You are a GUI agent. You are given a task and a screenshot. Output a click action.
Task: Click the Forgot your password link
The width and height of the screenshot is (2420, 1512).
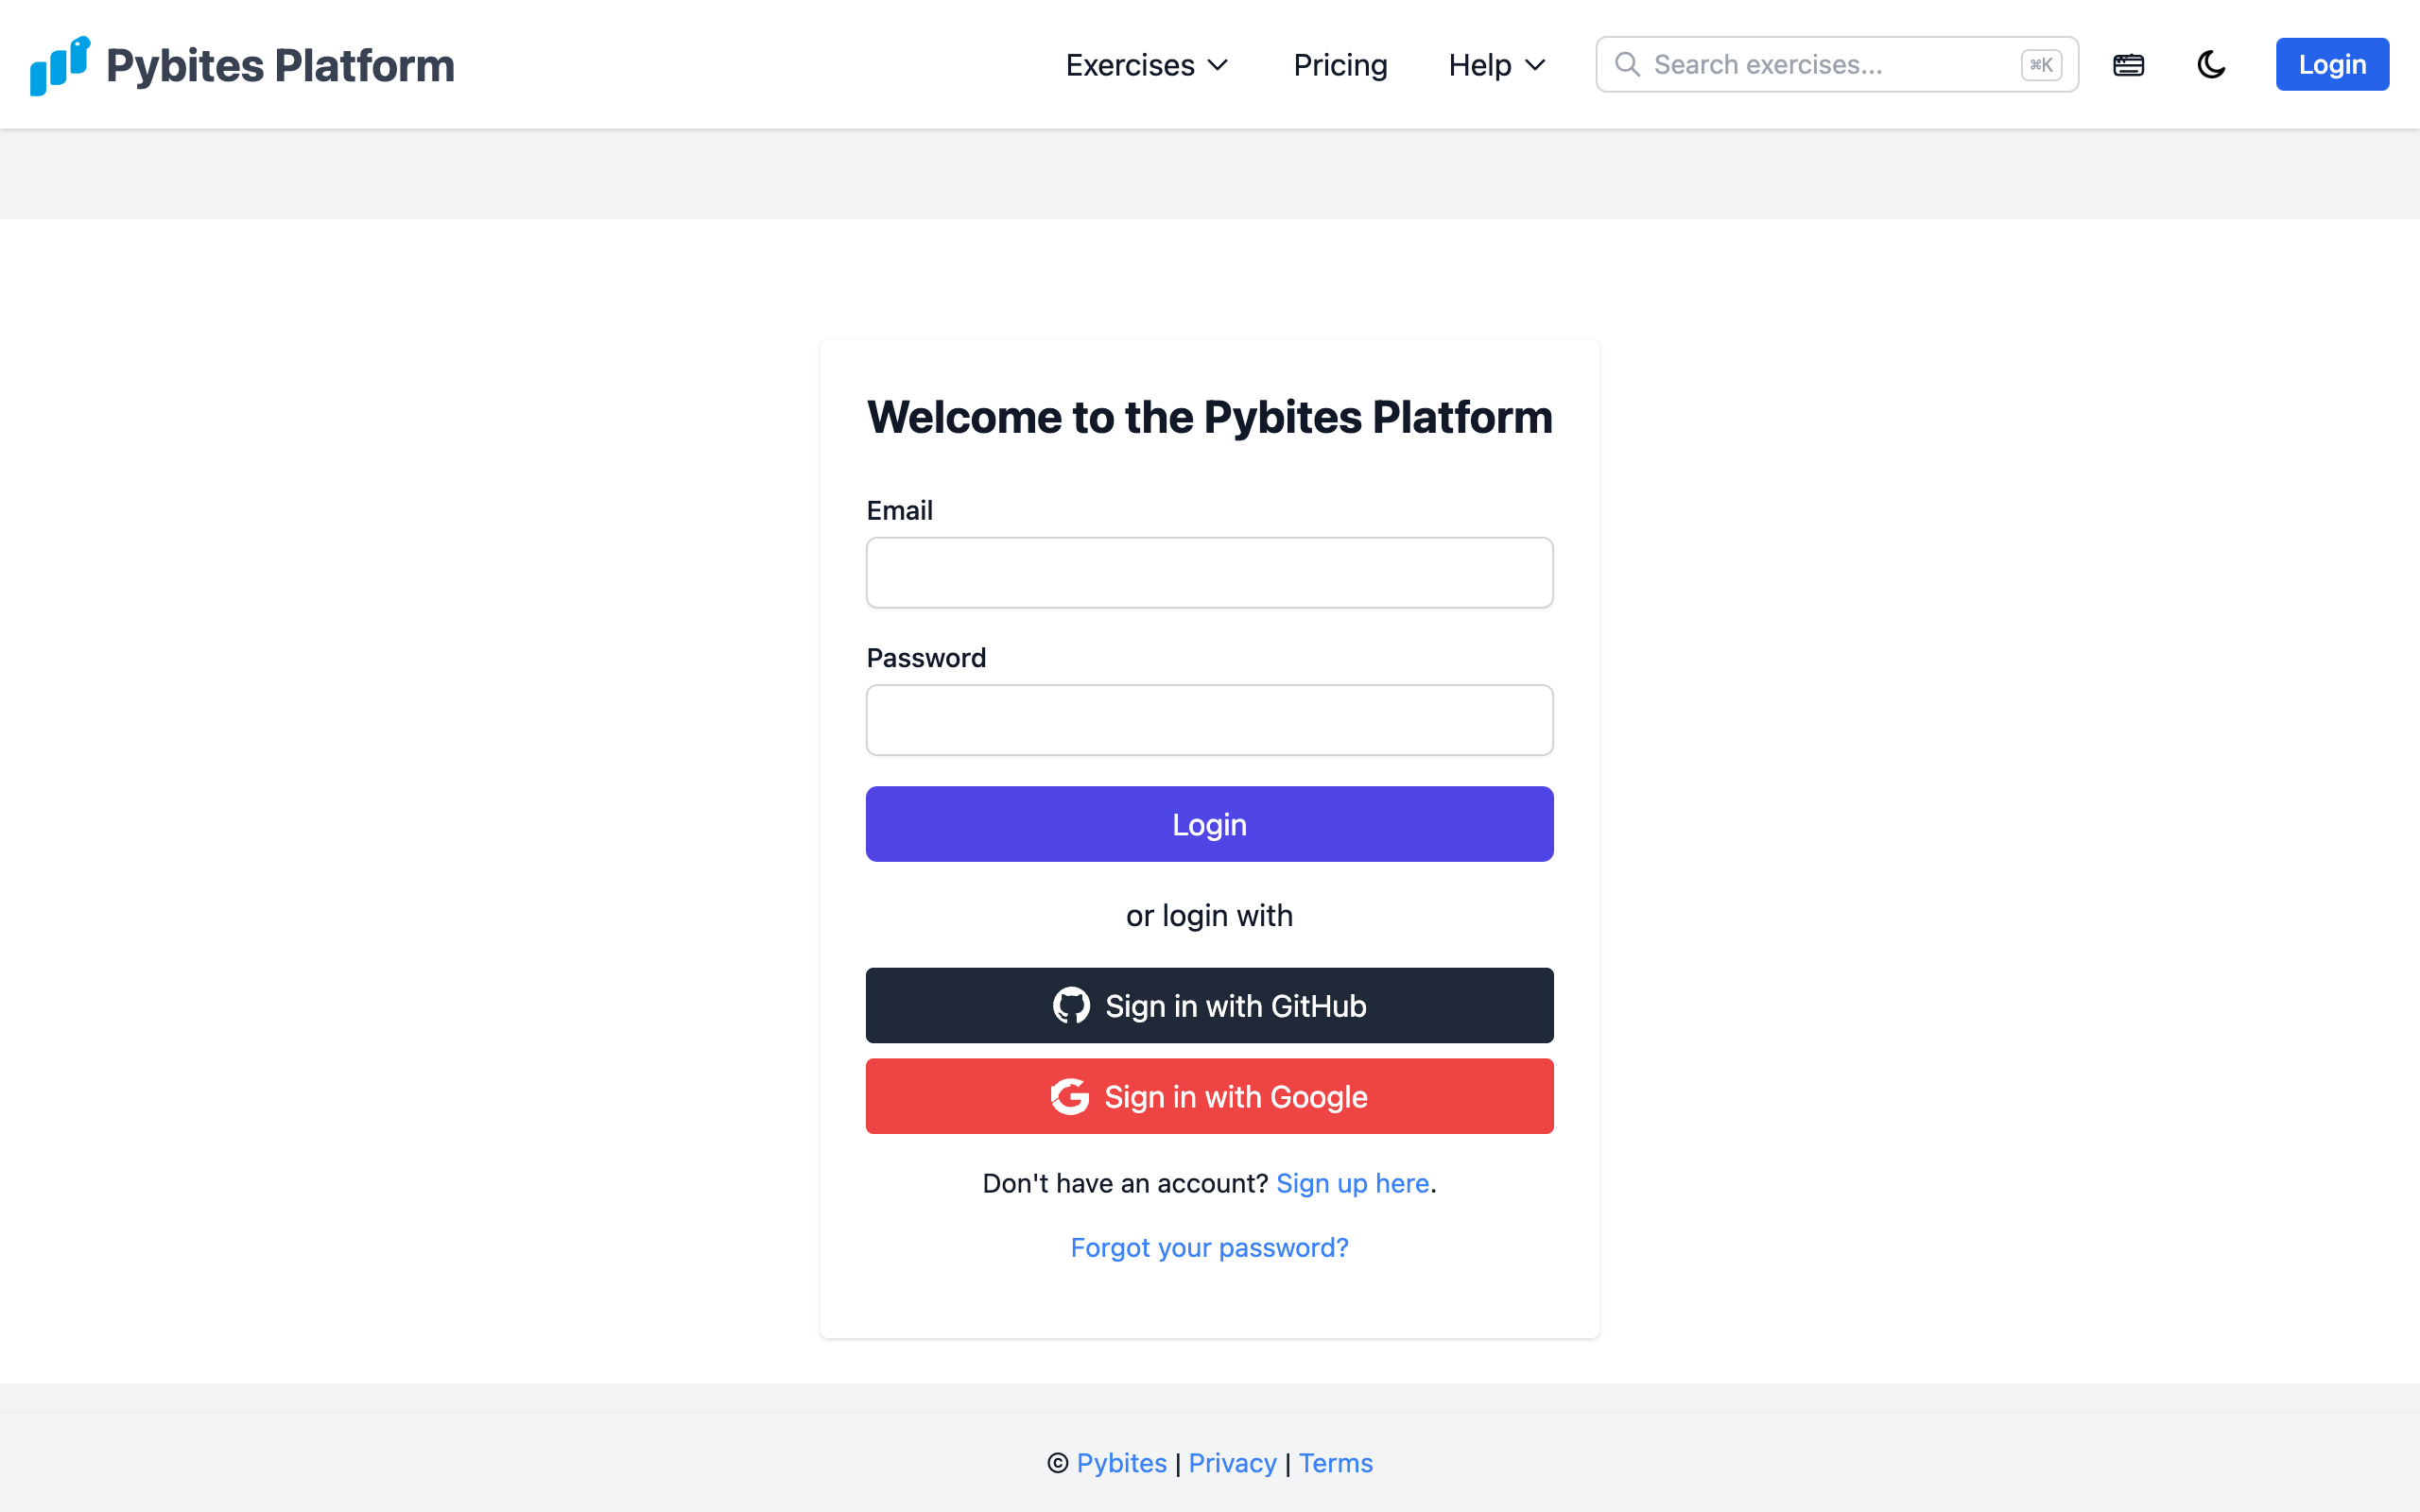pyautogui.click(x=1209, y=1247)
